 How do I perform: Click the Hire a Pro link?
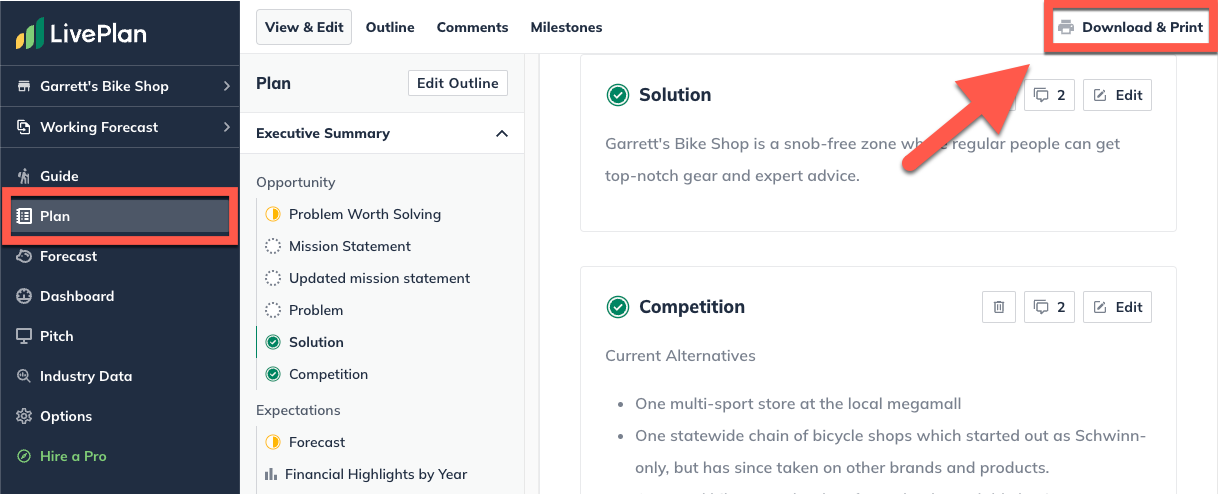pos(72,456)
